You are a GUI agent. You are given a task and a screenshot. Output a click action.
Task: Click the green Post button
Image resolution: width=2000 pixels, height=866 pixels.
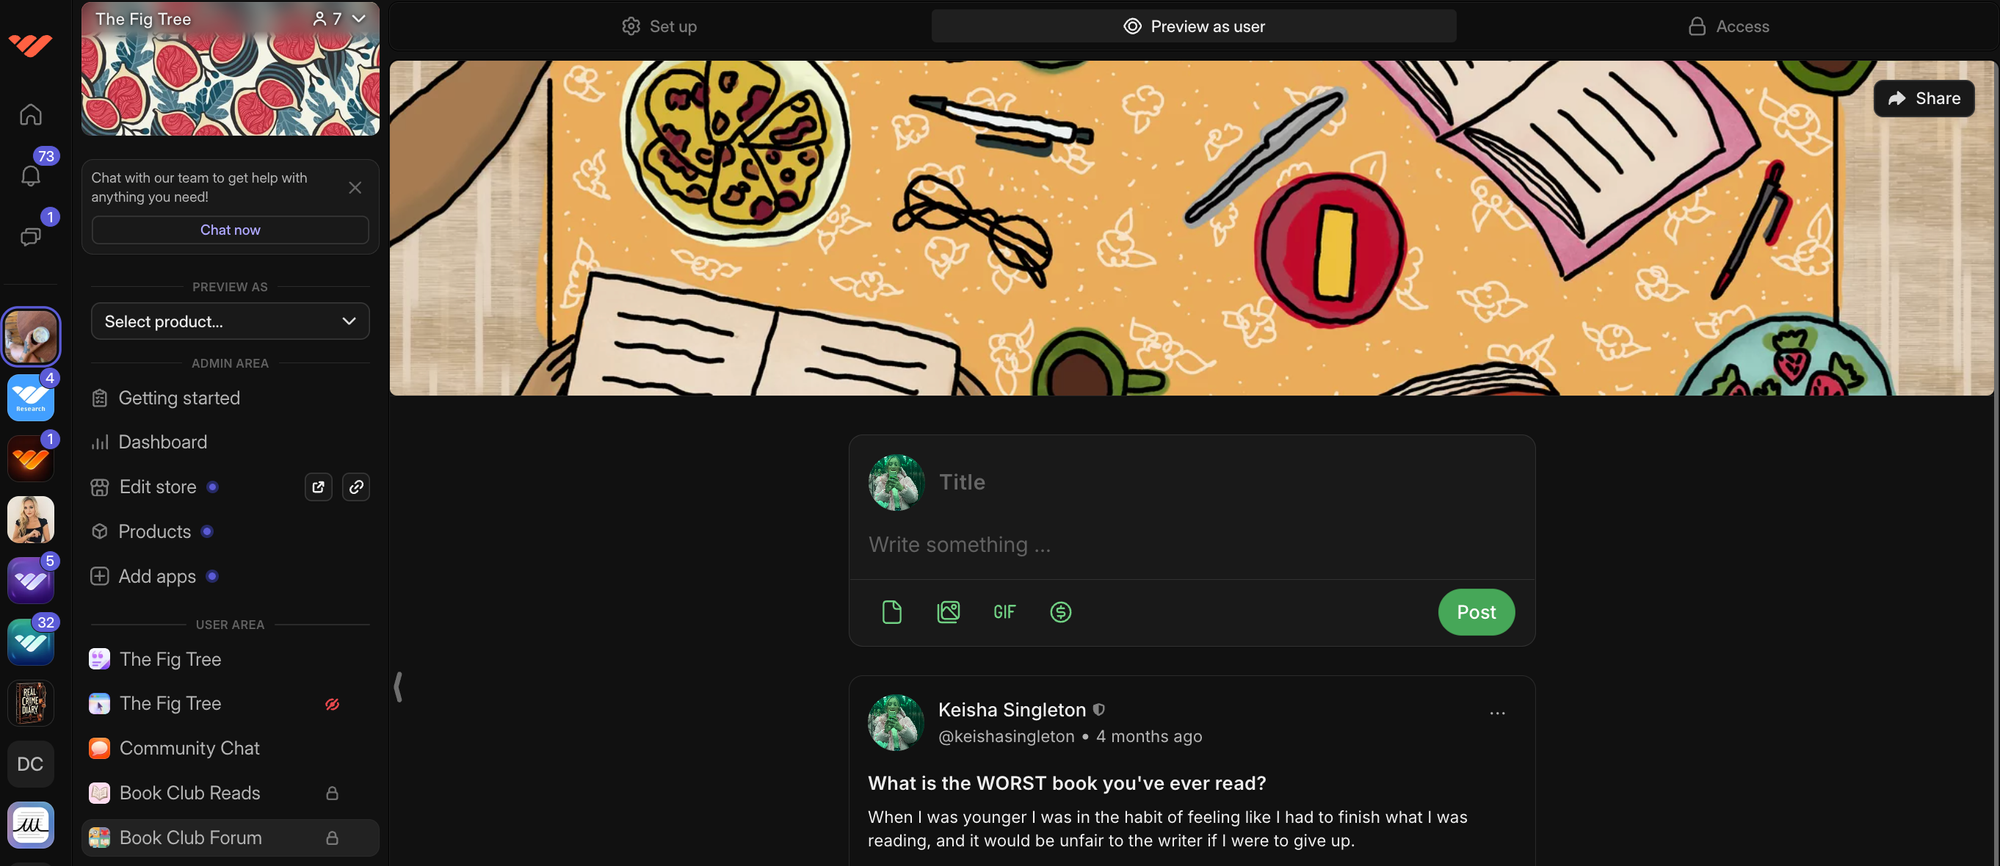coord(1476,612)
